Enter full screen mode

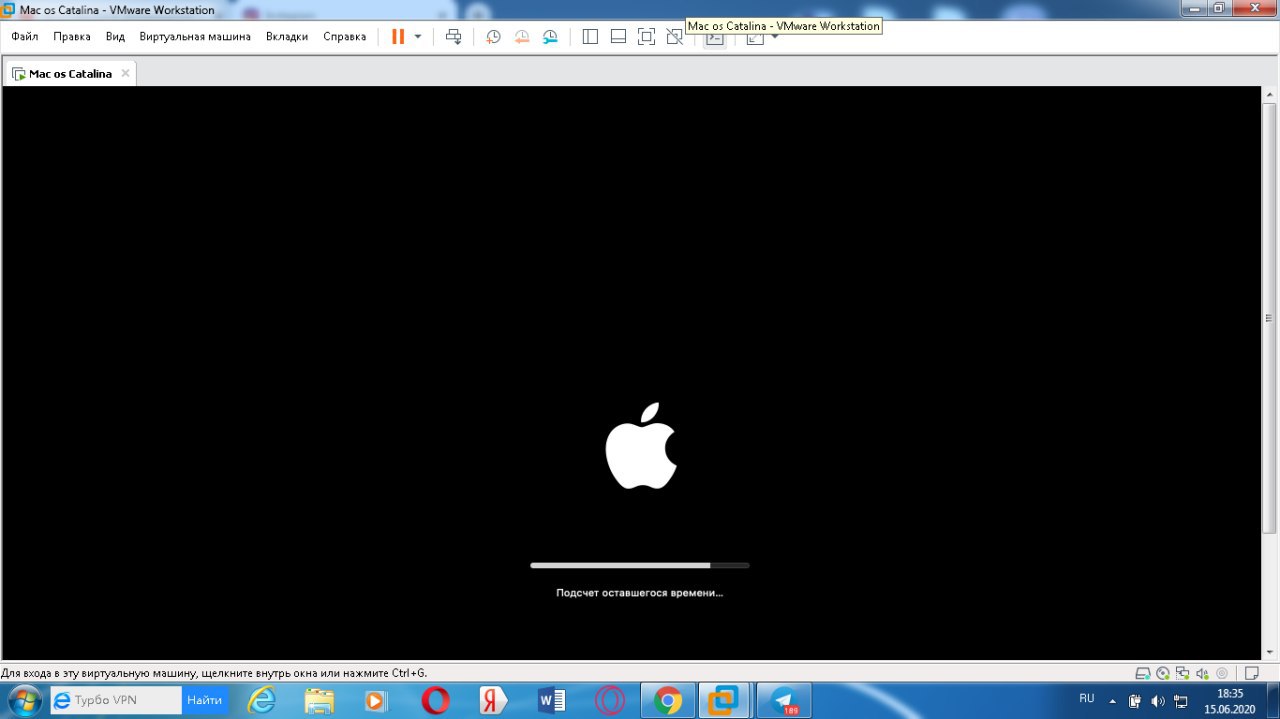pos(646,36)
